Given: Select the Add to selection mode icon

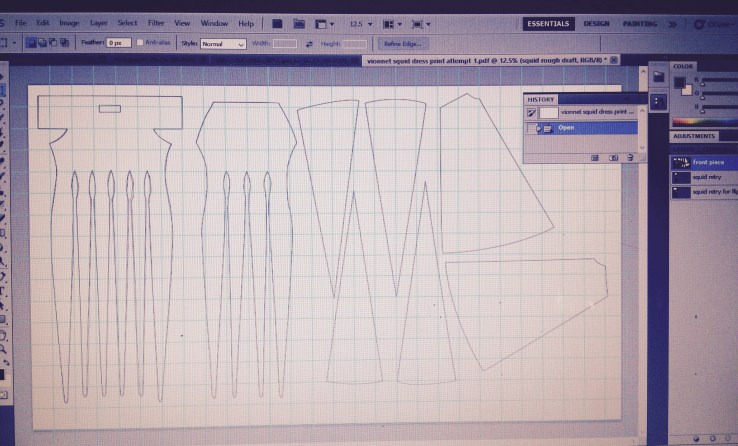Looking at the screenshot, I should (42, 42).
